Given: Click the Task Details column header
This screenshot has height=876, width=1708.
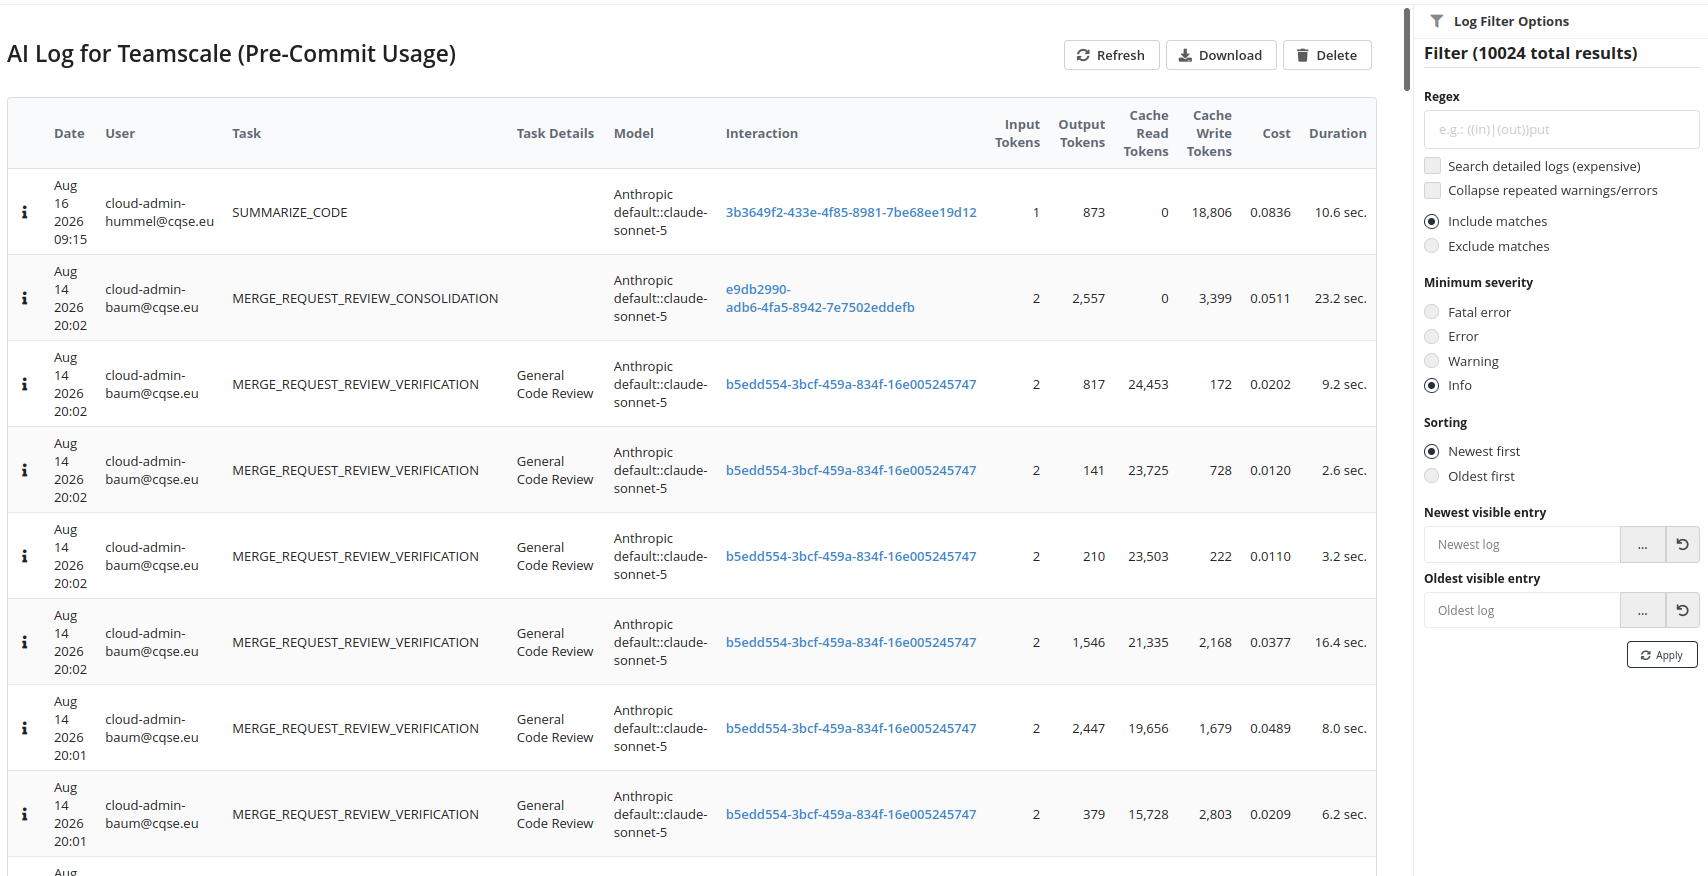Looking at the screenshot, I should pos(555,133).
